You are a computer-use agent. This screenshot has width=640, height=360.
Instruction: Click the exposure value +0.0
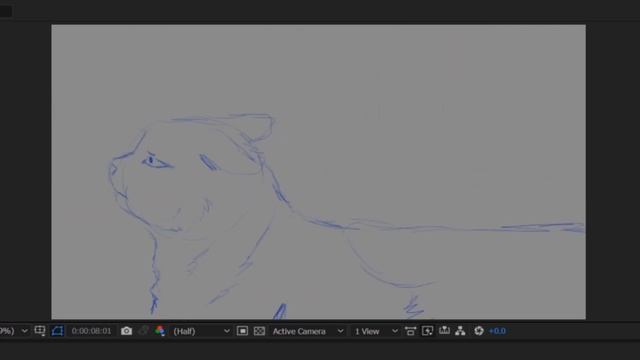tap(497, 331)
